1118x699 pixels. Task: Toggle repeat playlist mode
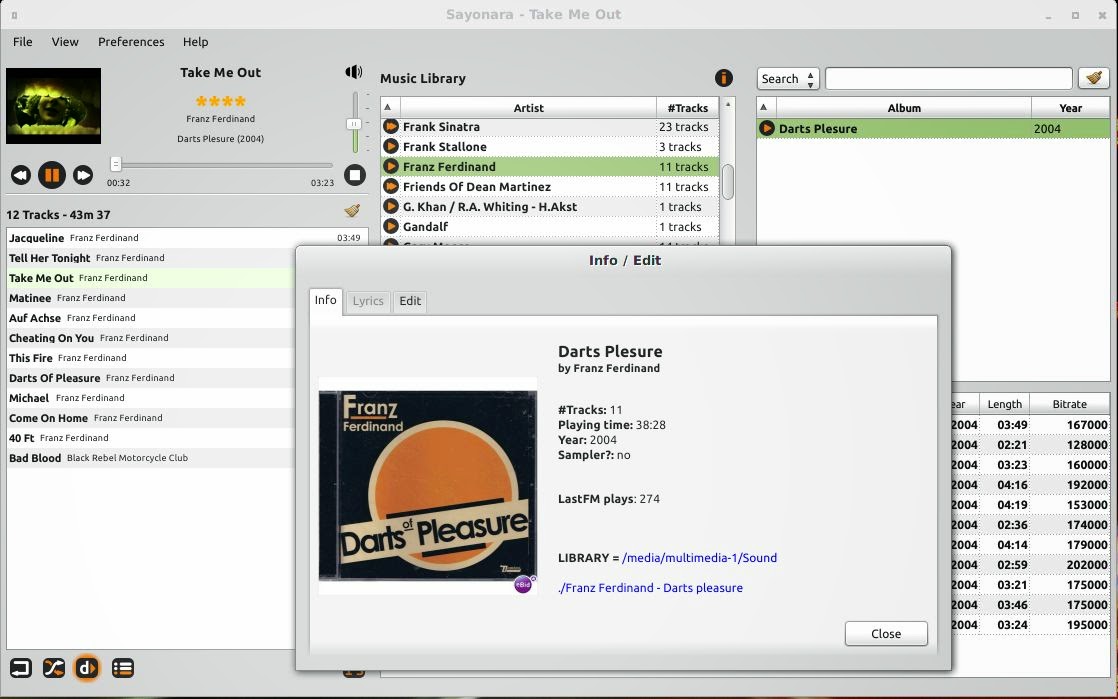point(21,668)
